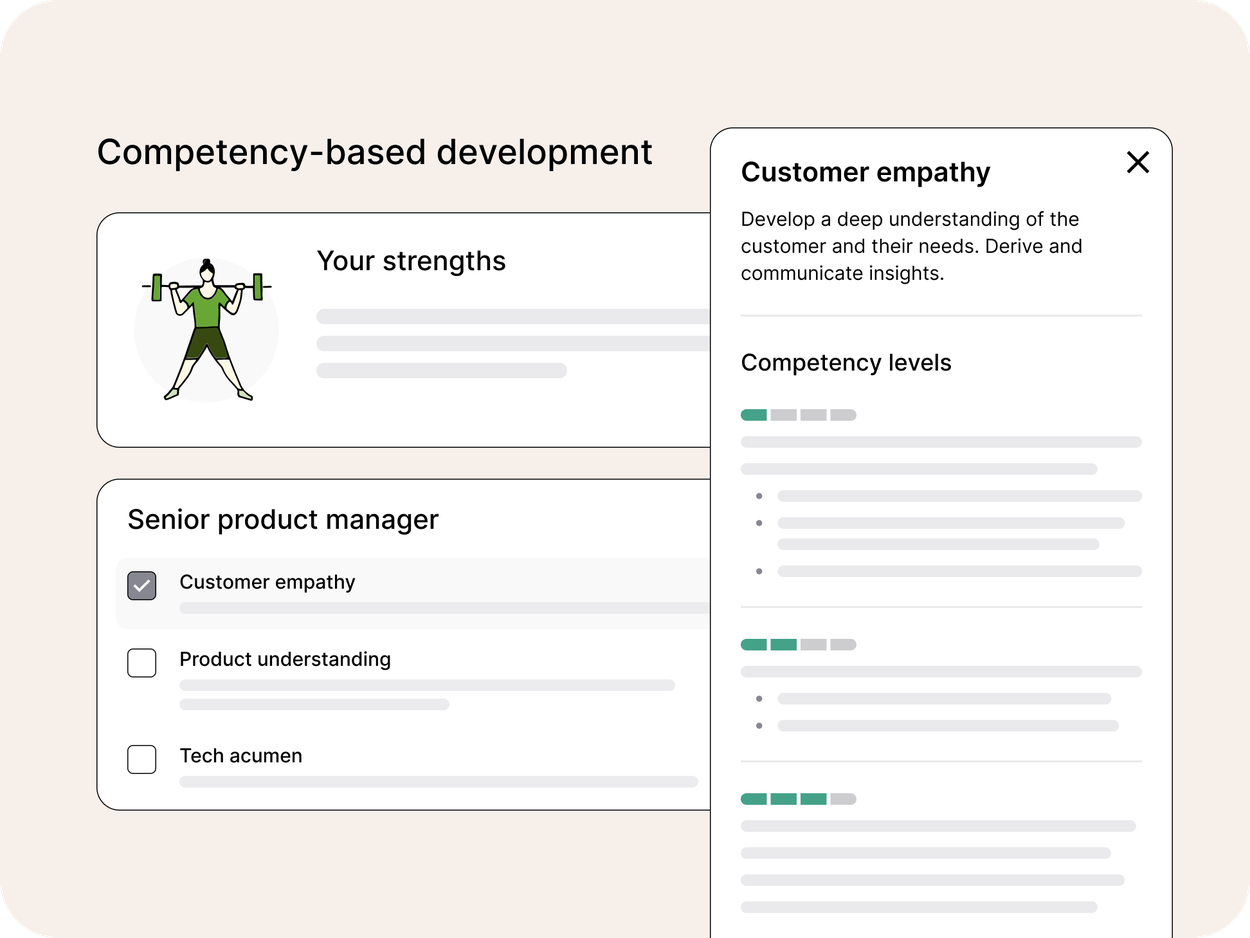This screenshot has height=938, width=1250.
Task: Click the Competency-based development page title
Action: [375, 152]
